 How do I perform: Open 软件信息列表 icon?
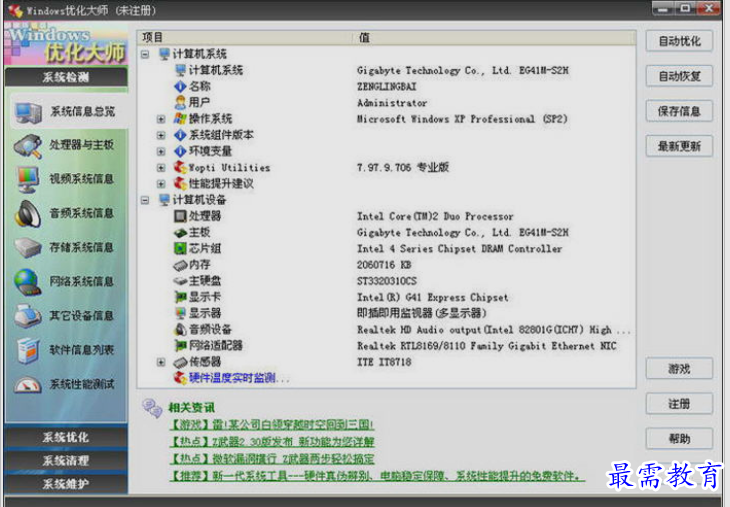coord(28,350)
